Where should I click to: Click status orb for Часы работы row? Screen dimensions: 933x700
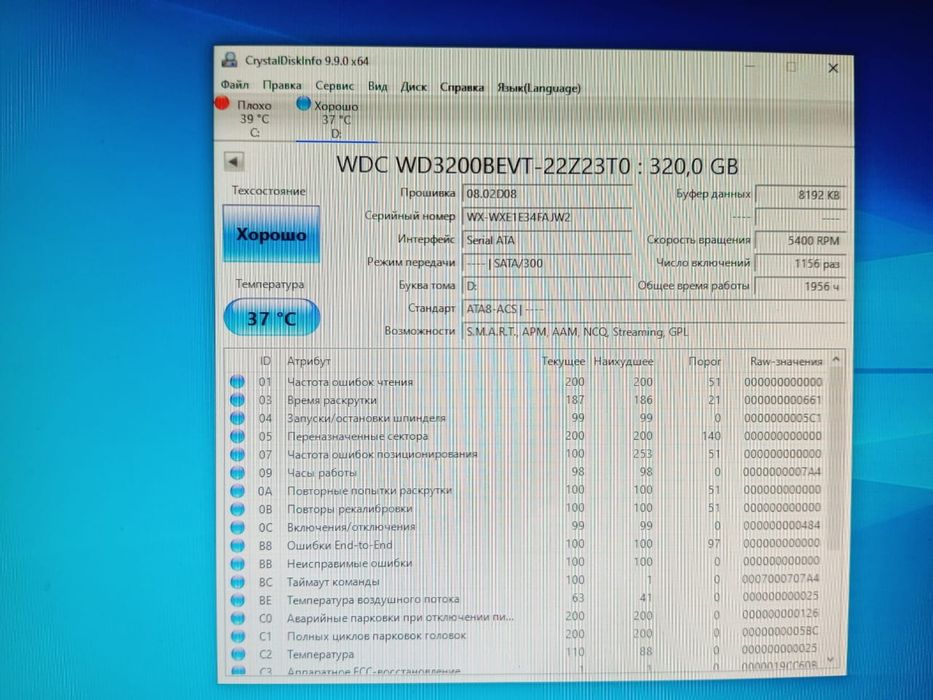tap(237, 473)
